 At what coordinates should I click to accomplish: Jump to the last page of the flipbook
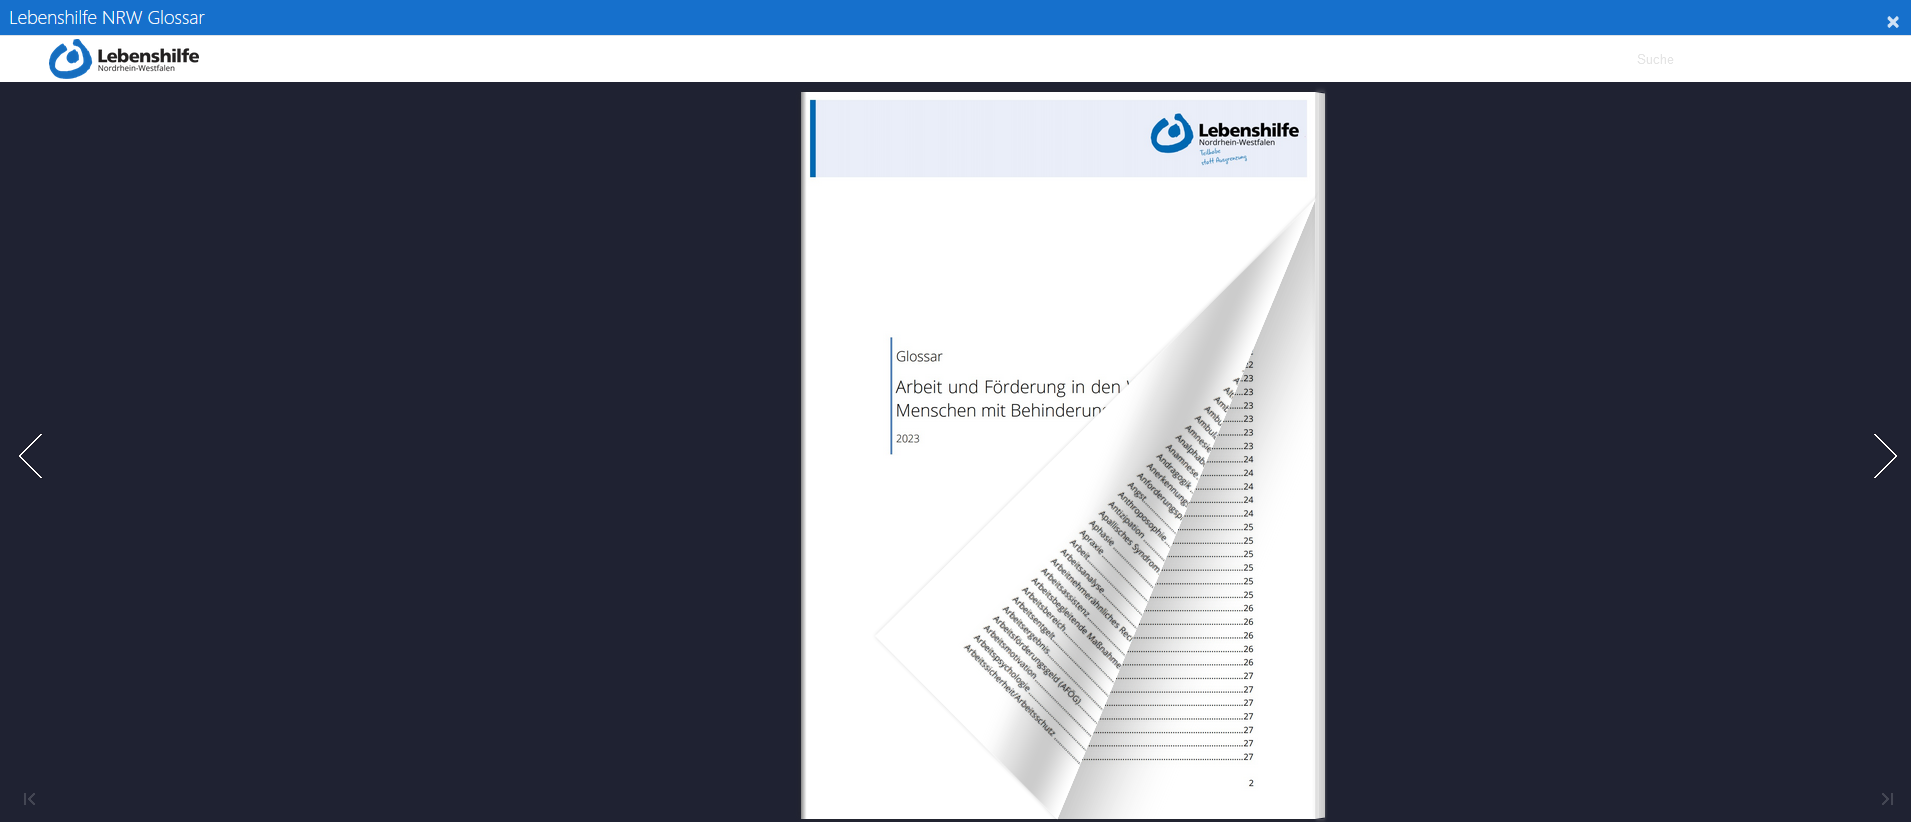(1886, 799)
